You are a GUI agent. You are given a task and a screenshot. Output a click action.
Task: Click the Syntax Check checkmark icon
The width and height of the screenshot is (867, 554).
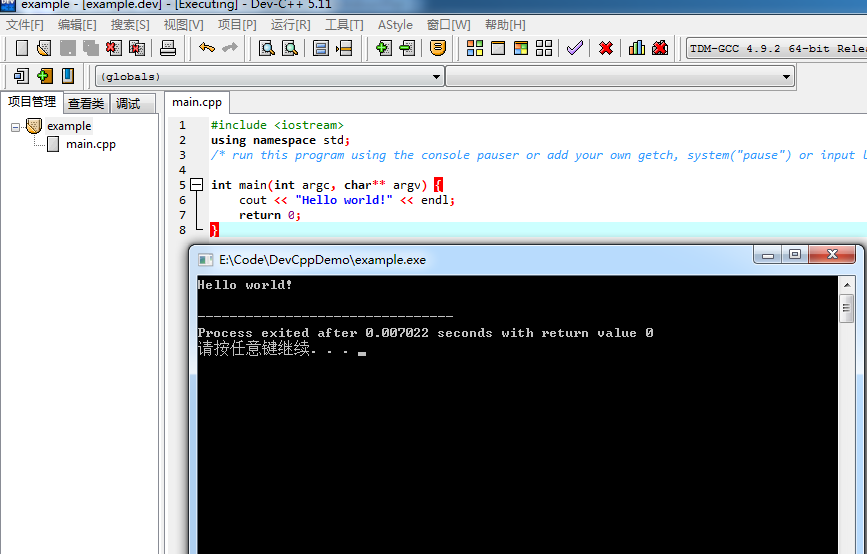pos(575,48)
